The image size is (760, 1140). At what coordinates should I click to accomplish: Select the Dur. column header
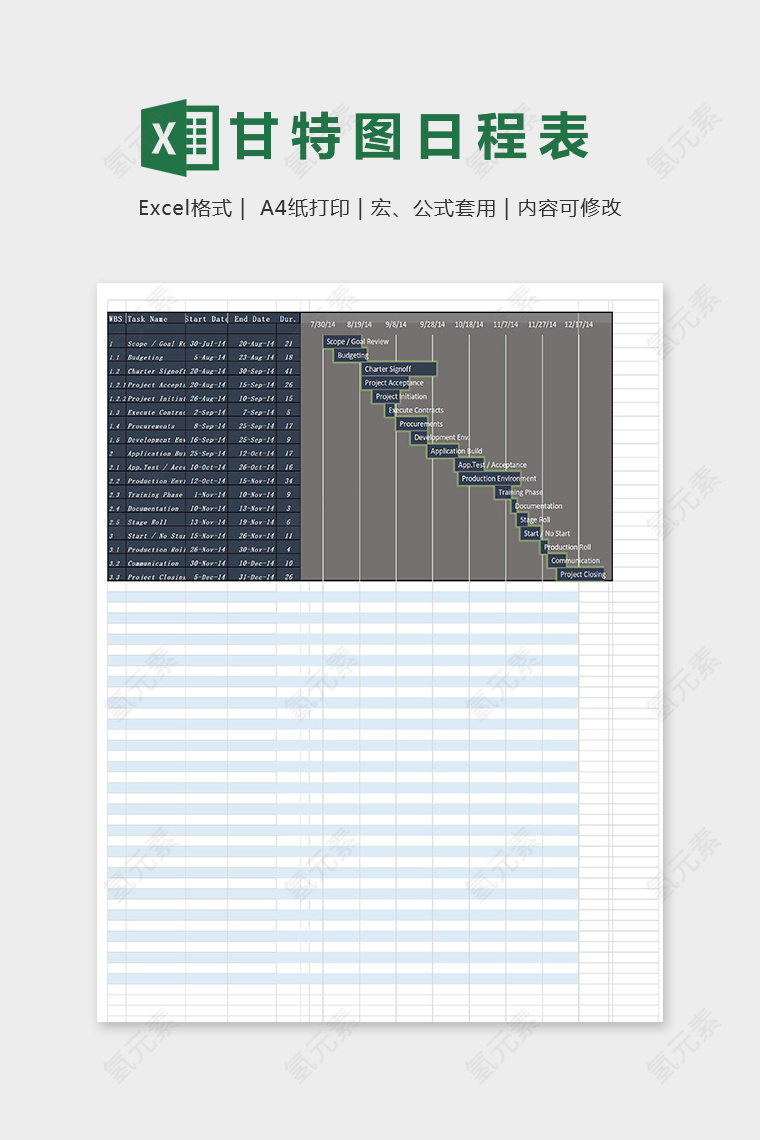point(289,319)
